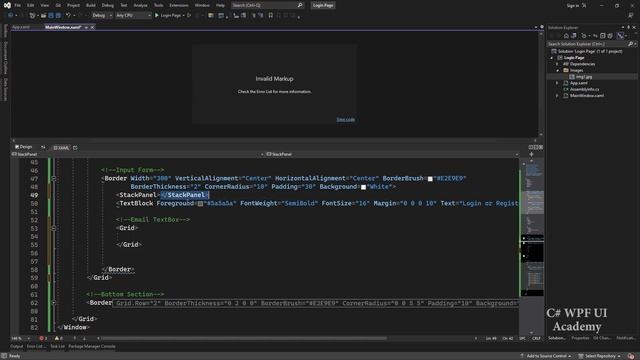Click the Visual Studio logo icon
Image resolution: width=640 pixels, height=360 pixels.
[7, 5]
